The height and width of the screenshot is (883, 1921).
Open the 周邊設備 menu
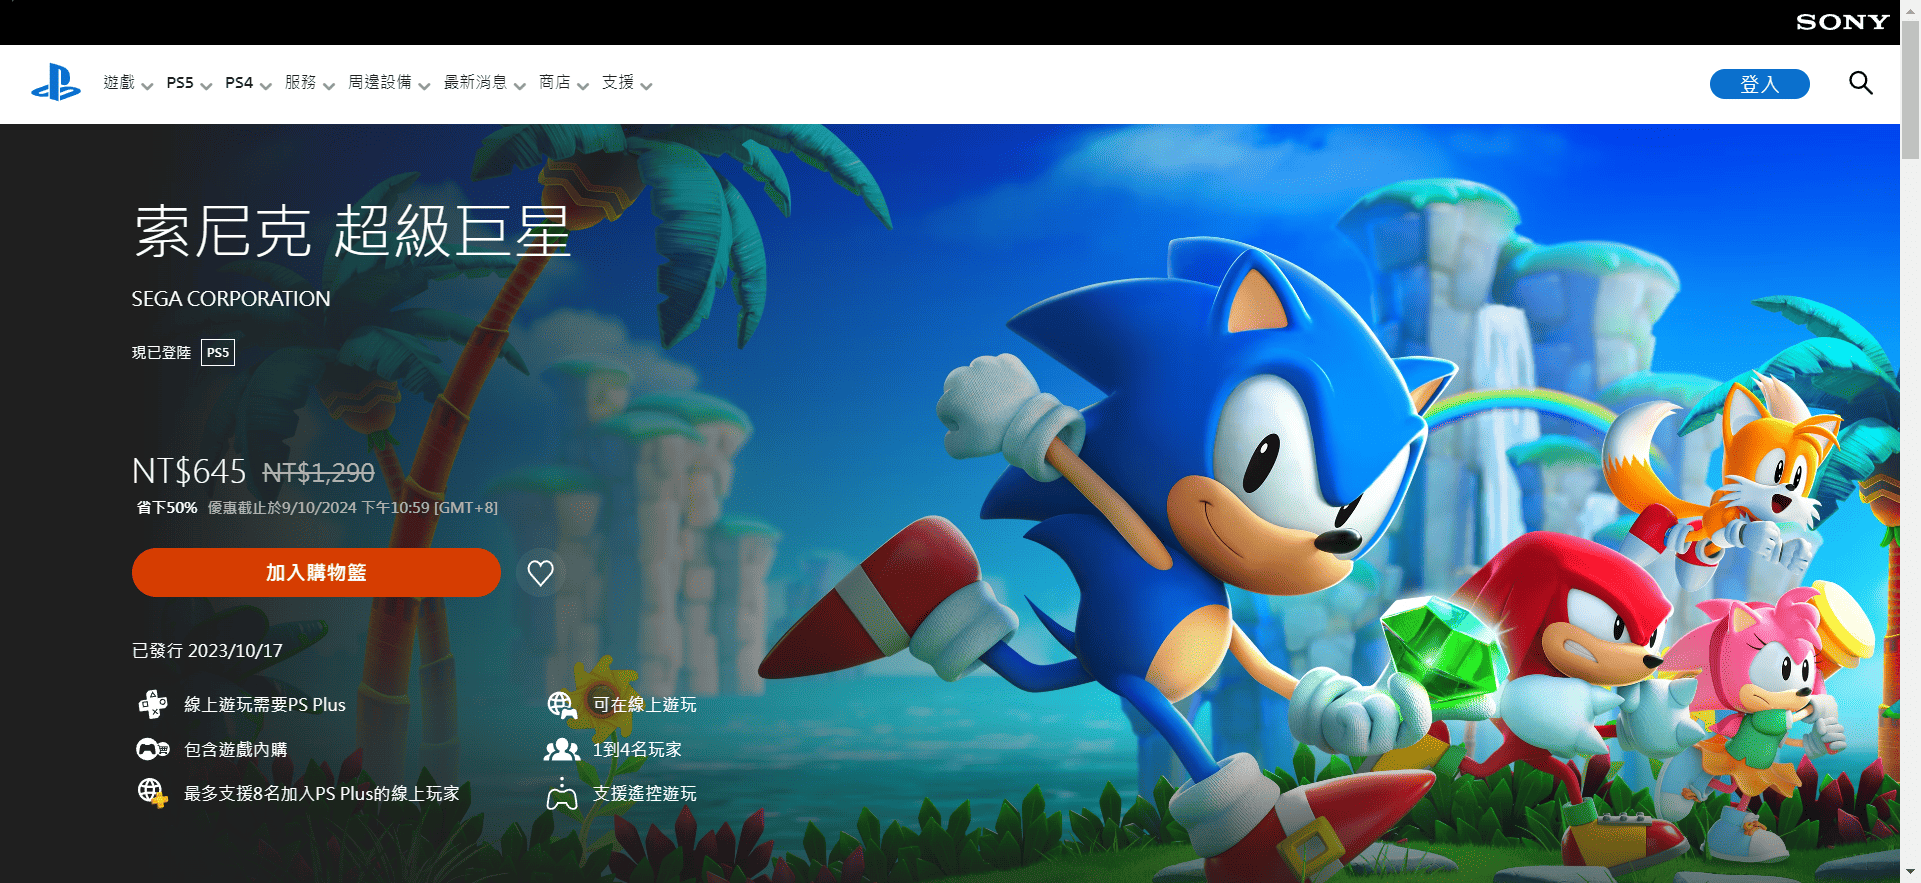(x=389, y=83)
